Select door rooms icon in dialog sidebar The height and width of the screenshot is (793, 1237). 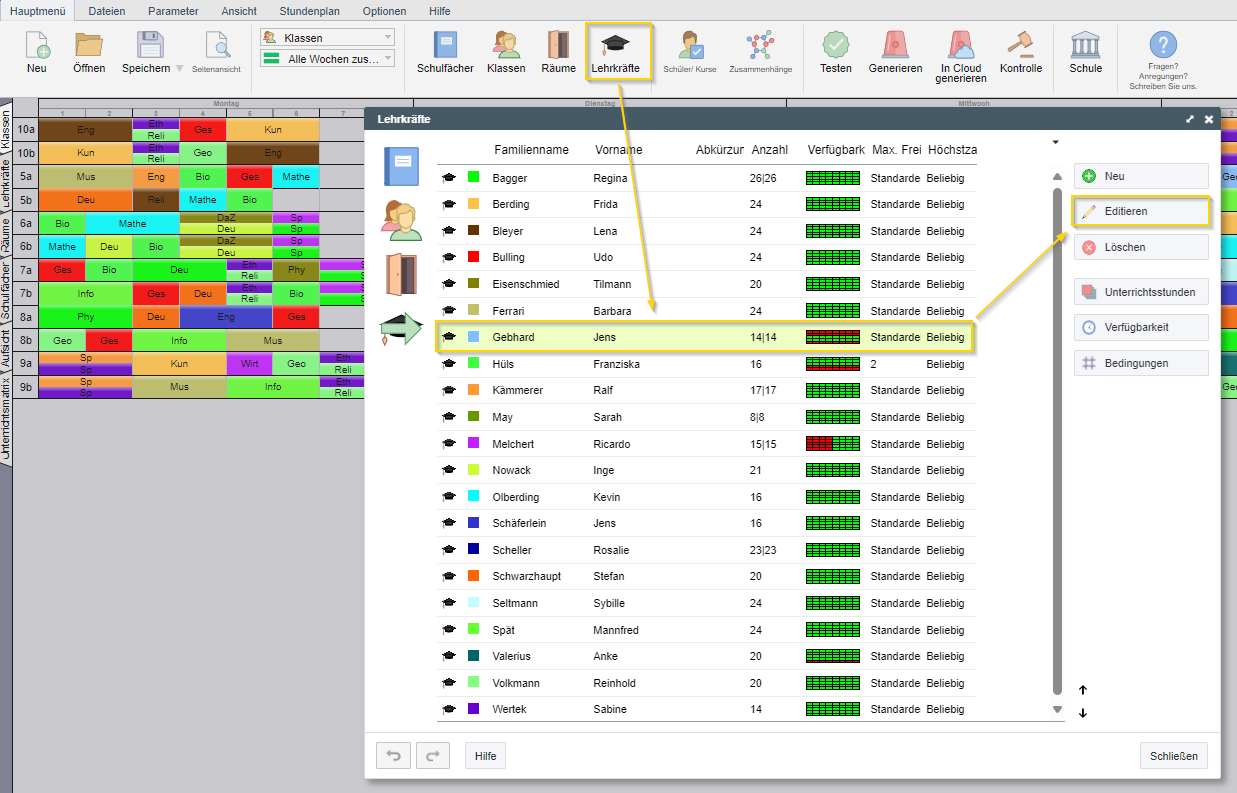point(402,274)
